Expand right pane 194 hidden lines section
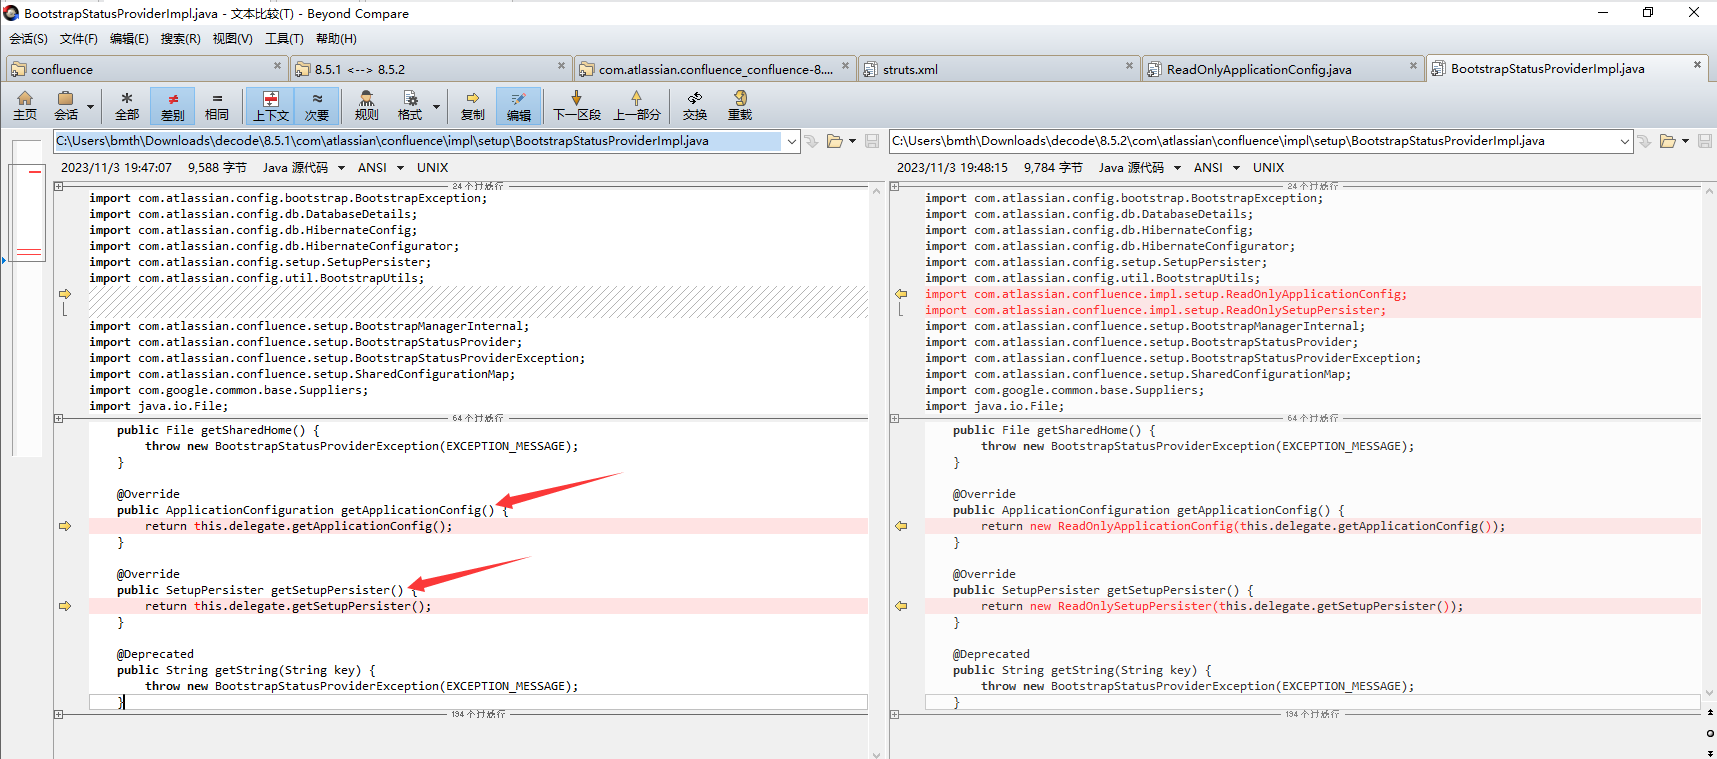1717x759 pixels. 895,714
